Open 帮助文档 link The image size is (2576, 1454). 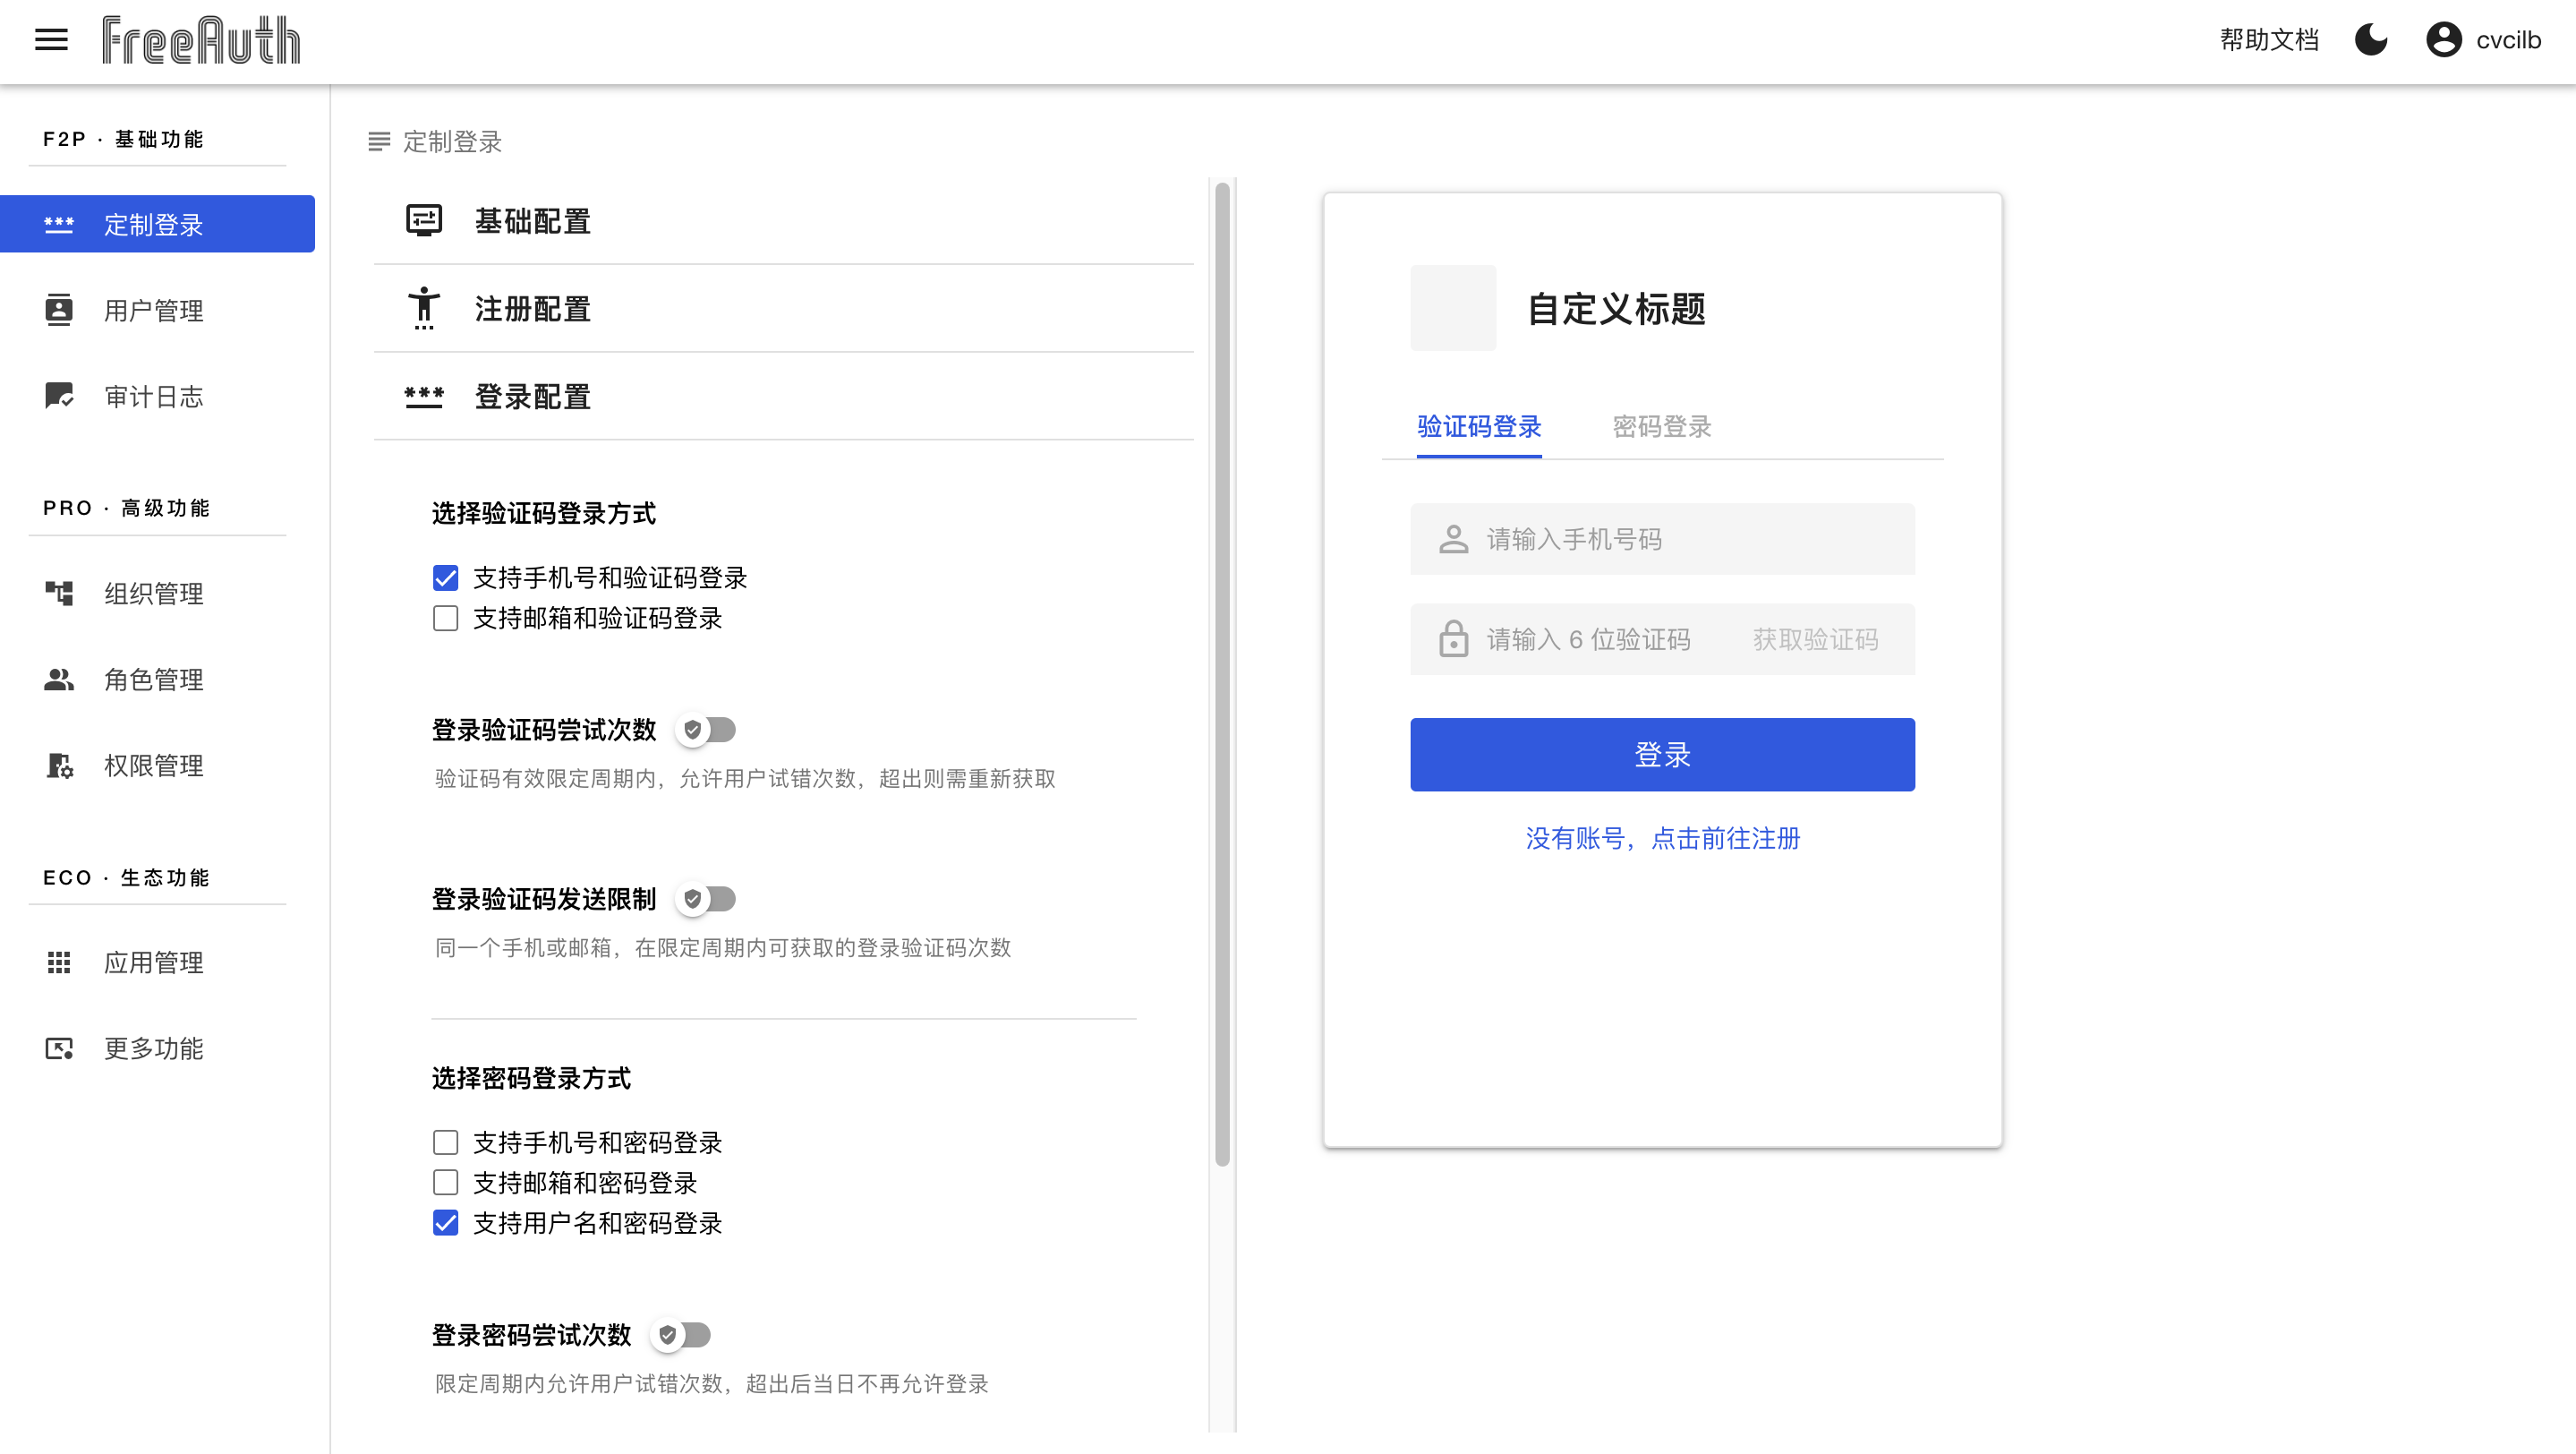click(2269, 40)
